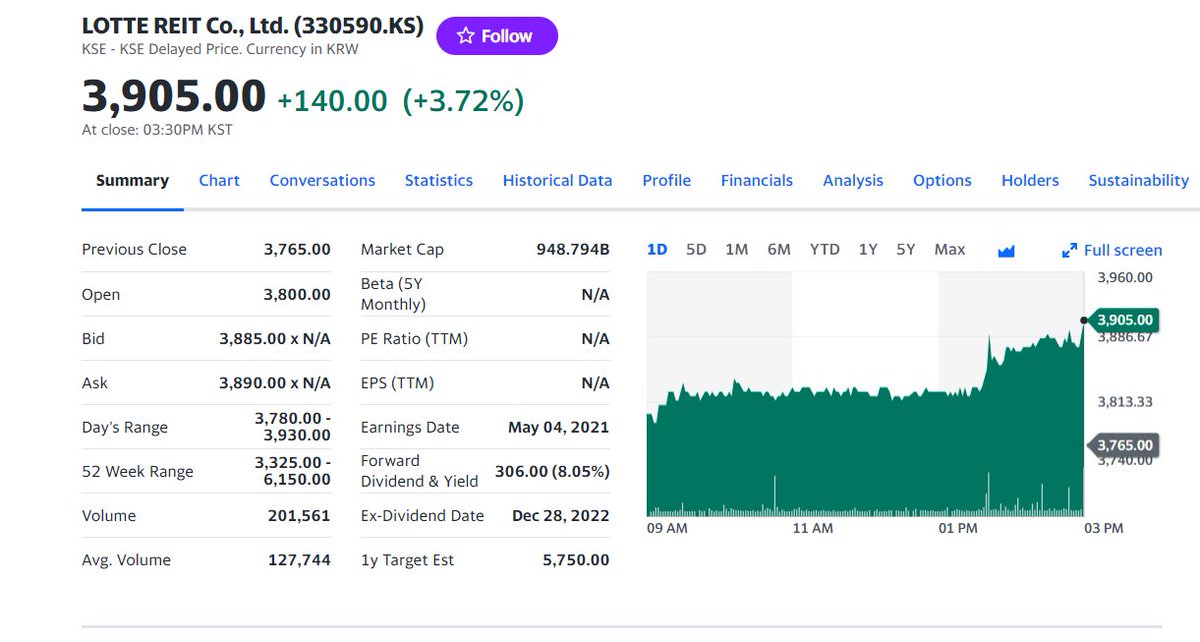Open the chart in Full screen

click(1112, 250)
